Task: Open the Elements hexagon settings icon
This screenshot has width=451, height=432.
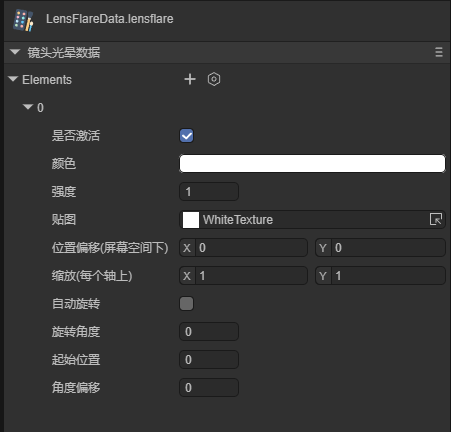Action: tap(214, 79)
